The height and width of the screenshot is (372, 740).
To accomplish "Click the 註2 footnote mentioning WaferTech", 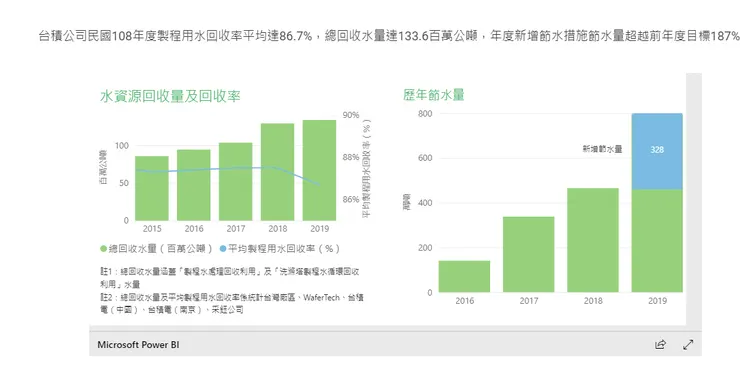I will (232, 304).
